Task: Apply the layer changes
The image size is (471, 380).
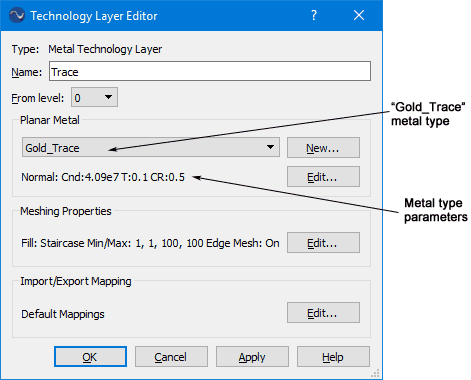Action: 252,357
